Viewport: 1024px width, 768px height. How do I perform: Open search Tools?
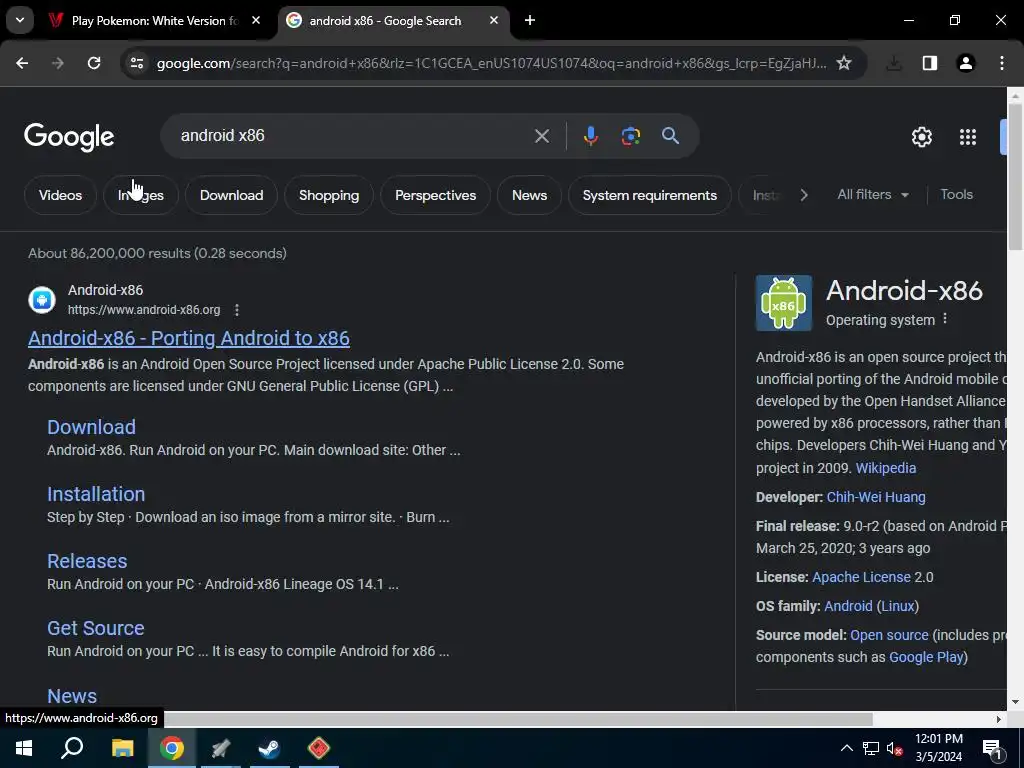(x=957, y=195)
